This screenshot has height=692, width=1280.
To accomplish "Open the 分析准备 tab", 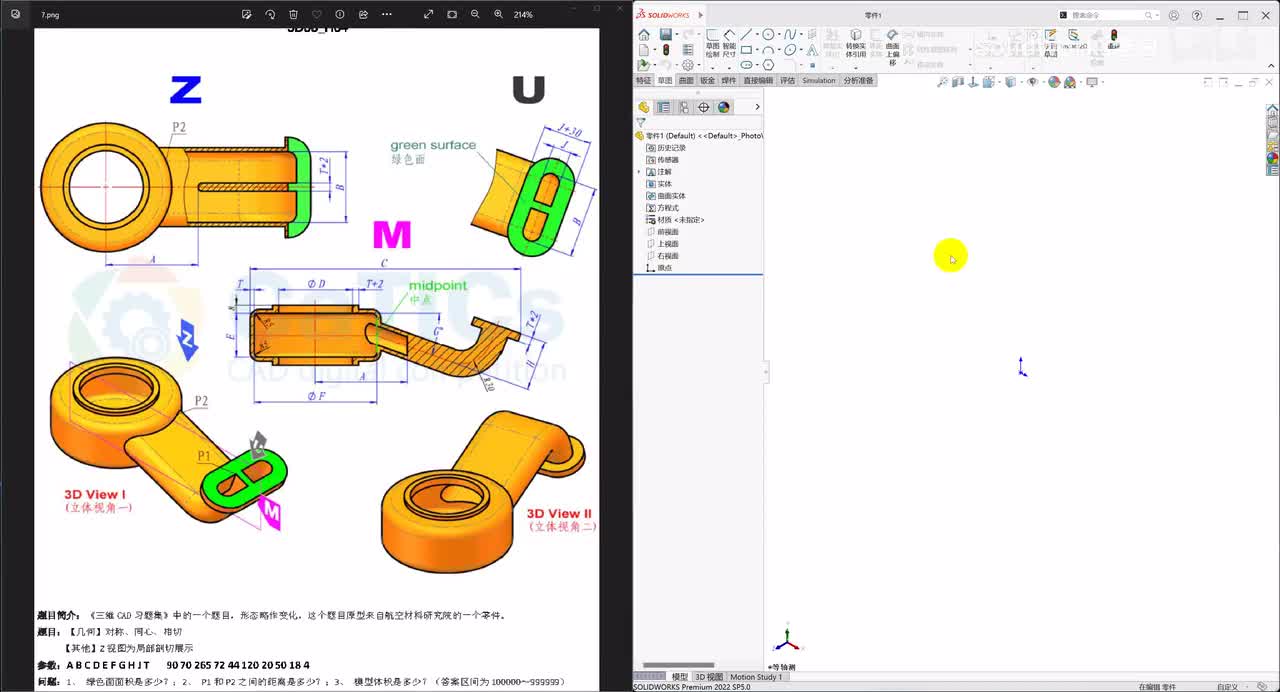I will 858,81.
